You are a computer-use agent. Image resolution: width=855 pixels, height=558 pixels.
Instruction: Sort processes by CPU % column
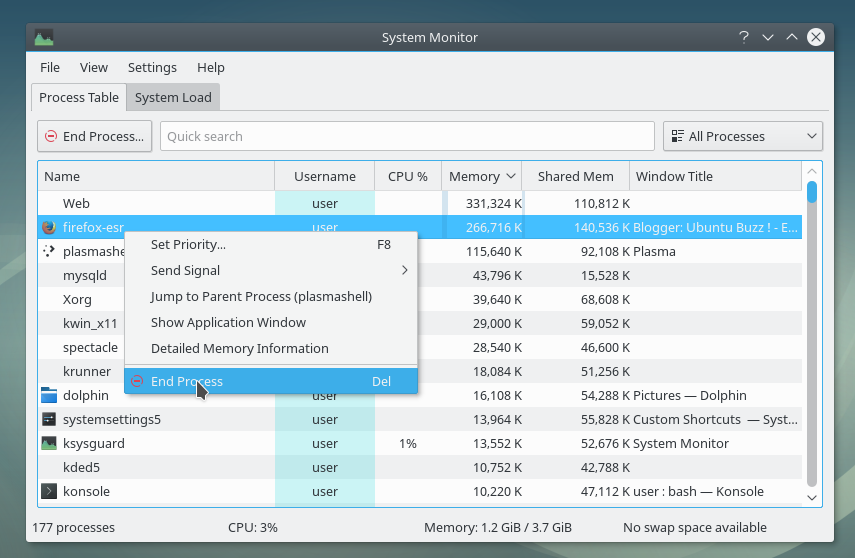[408, 176]
